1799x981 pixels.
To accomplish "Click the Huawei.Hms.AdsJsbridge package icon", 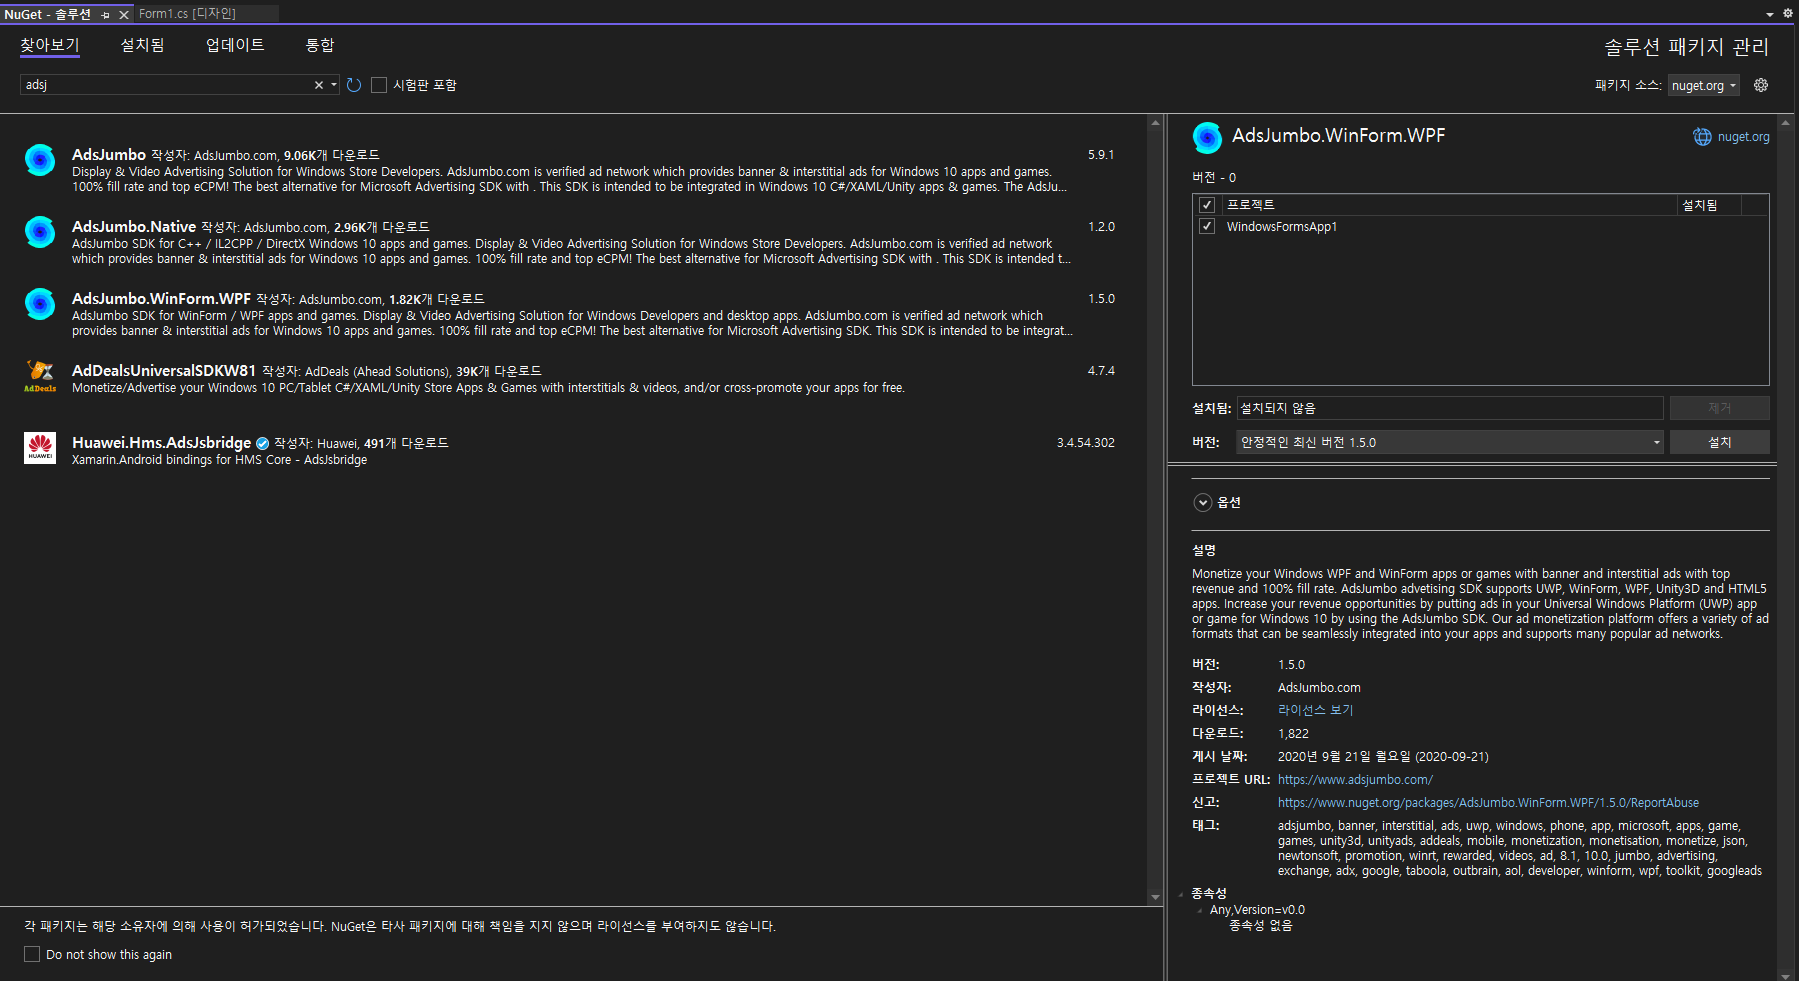I will (40, 448).
